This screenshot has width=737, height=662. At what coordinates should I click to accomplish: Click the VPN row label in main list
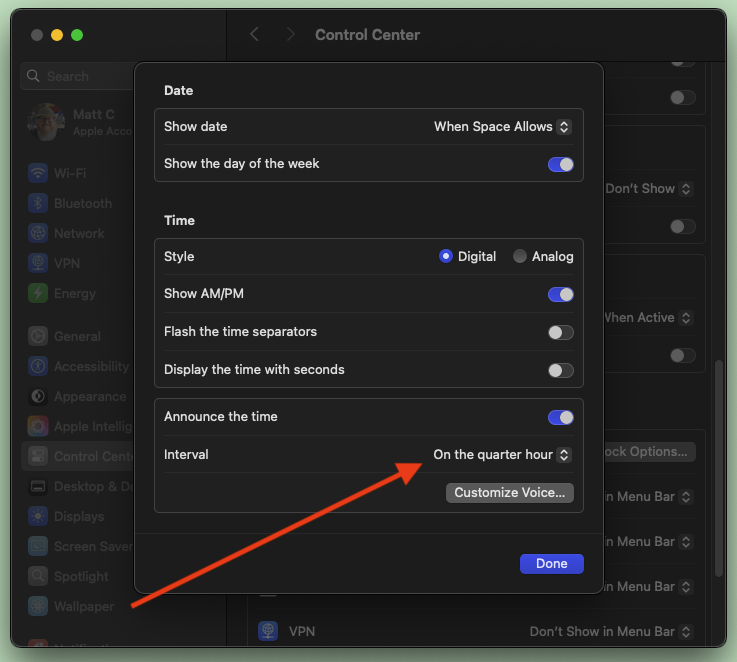click(x=302, y=631)
